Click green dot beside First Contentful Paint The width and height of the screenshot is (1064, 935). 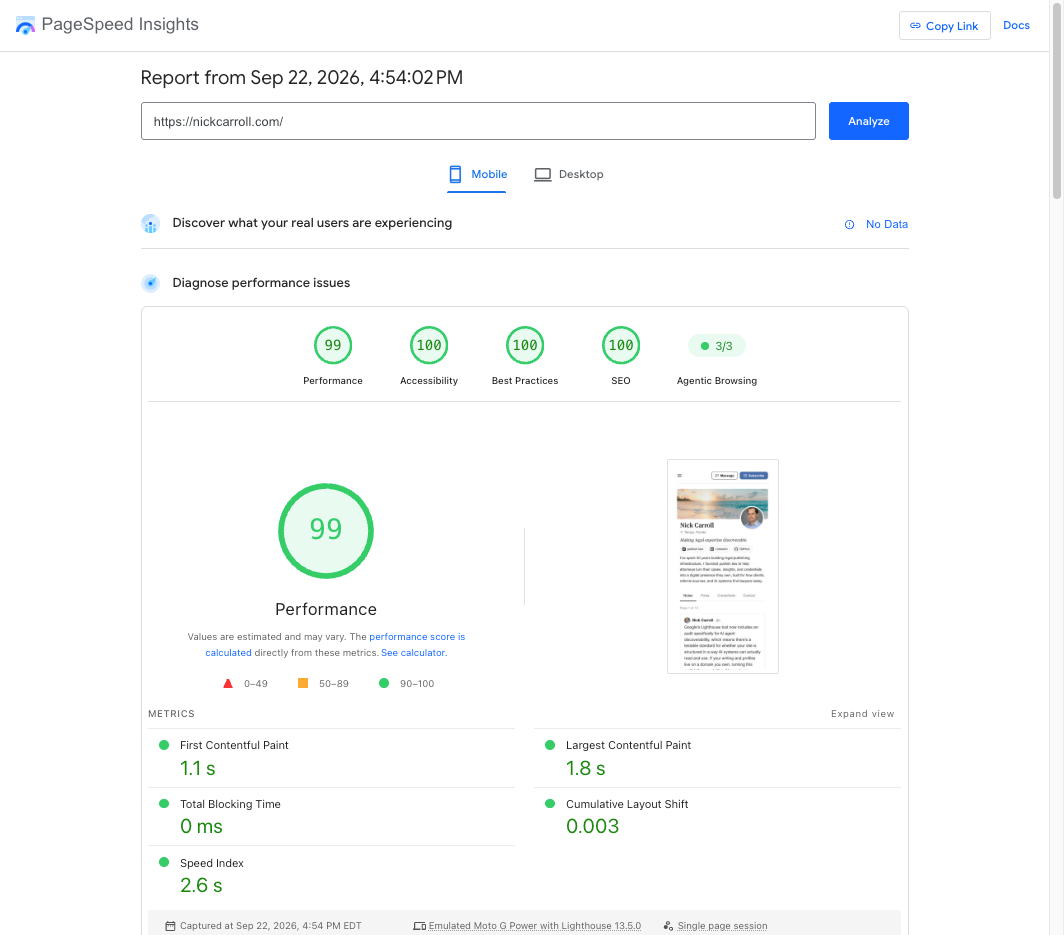(164, 745)
